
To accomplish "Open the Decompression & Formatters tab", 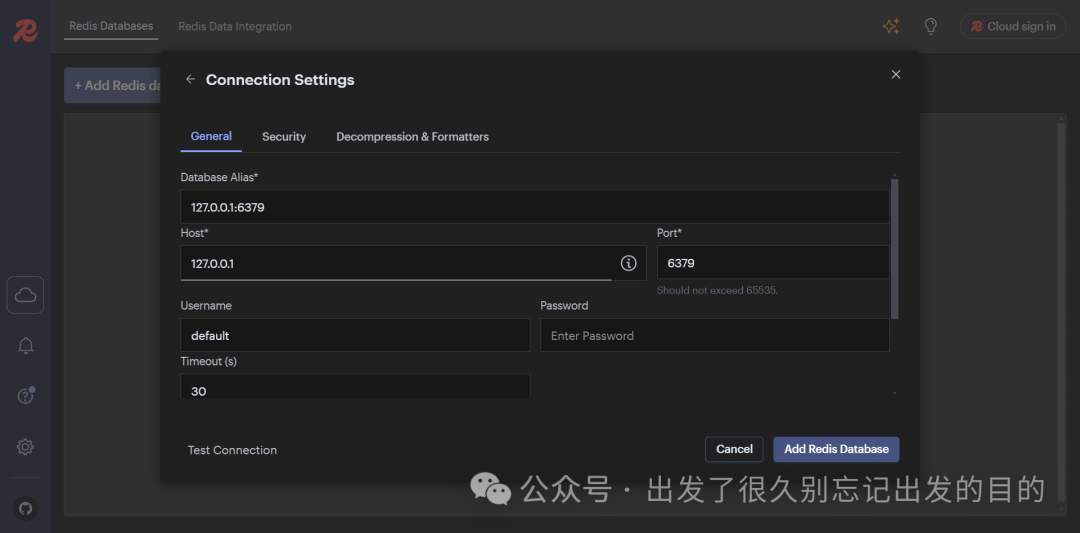I will (x=412, y=137).
